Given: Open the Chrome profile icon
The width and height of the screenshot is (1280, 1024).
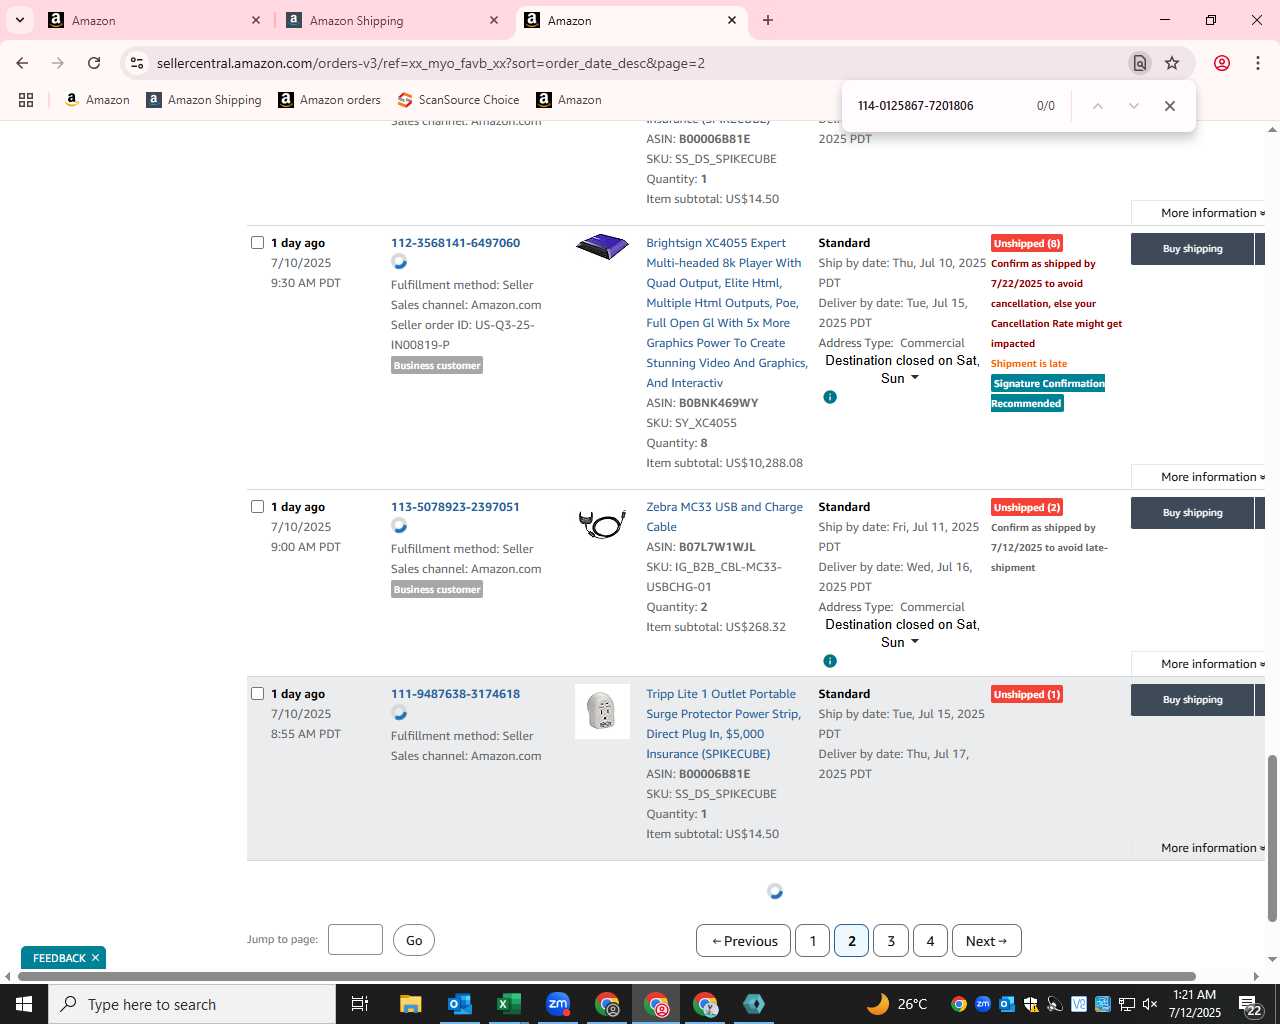Looking at the screenshot, I should [x=1221, y=63].
